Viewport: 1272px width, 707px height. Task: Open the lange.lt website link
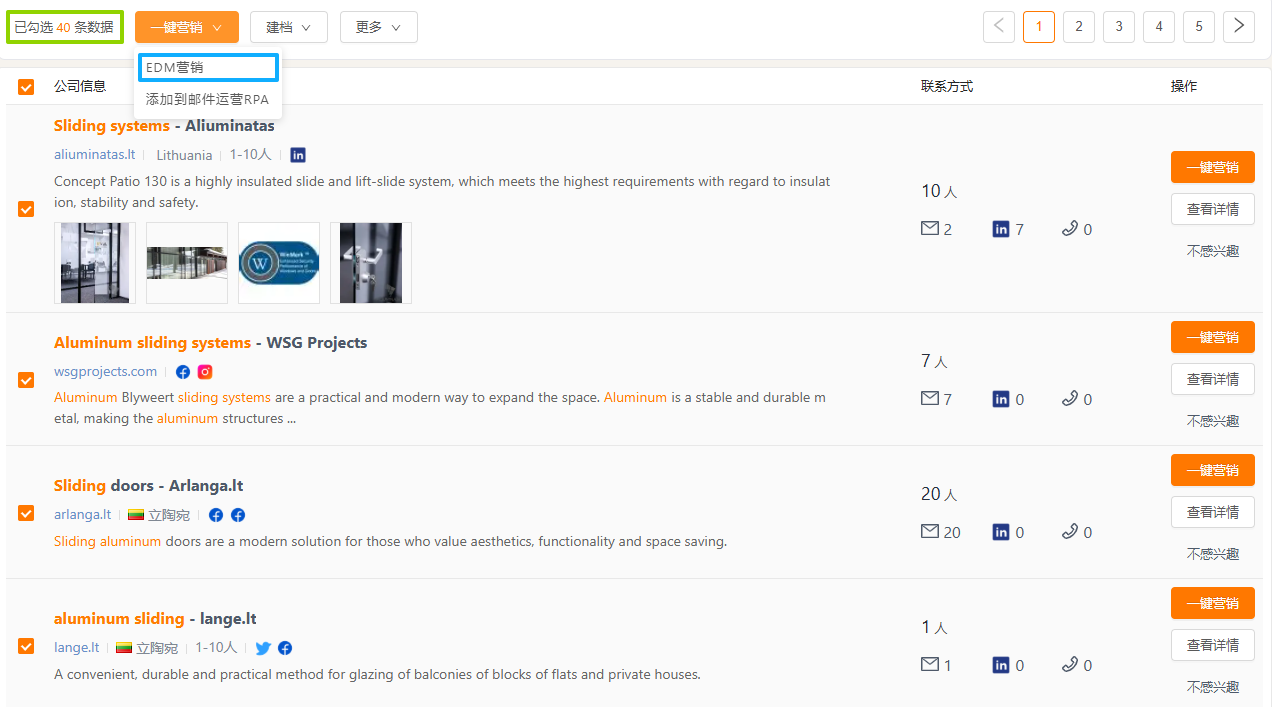click(x=76, y=648)
